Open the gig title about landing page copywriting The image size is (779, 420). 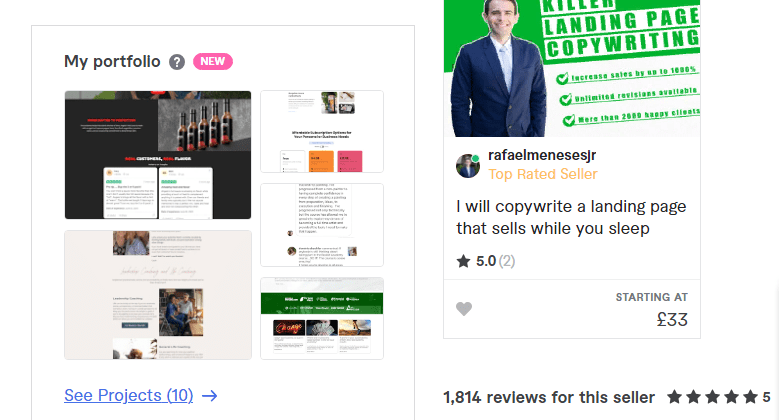pos(571,217)
